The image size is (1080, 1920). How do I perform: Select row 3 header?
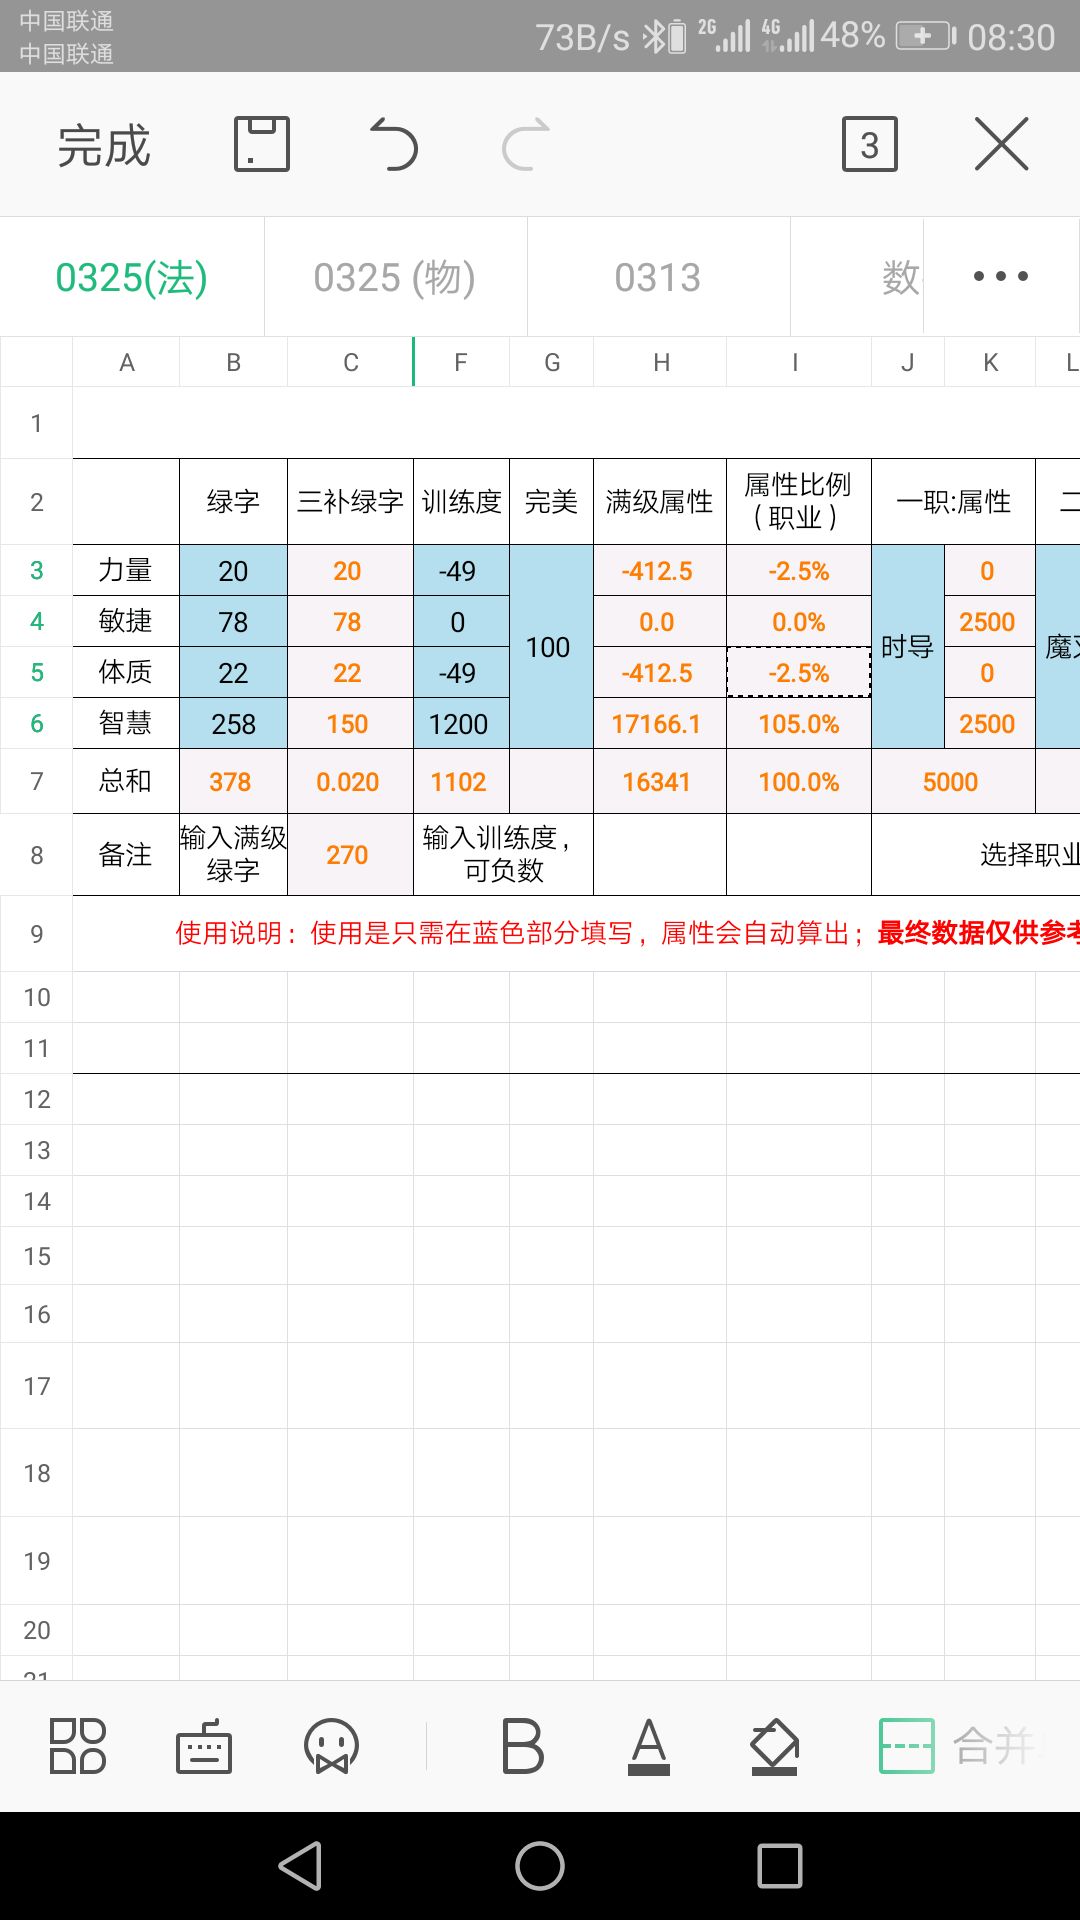click(x=36, y=570)
